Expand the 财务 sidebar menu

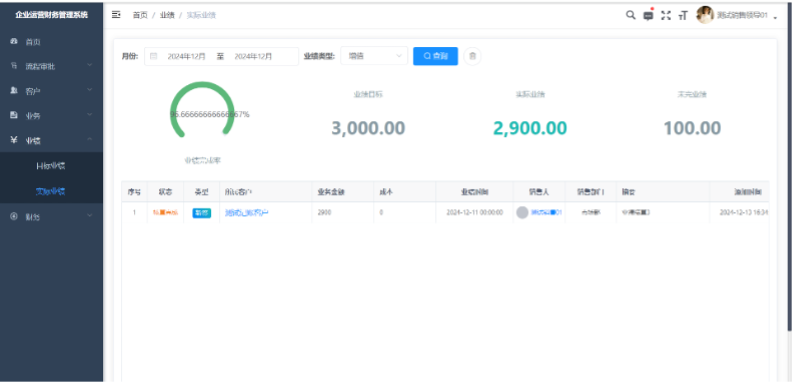pos(52,216)
